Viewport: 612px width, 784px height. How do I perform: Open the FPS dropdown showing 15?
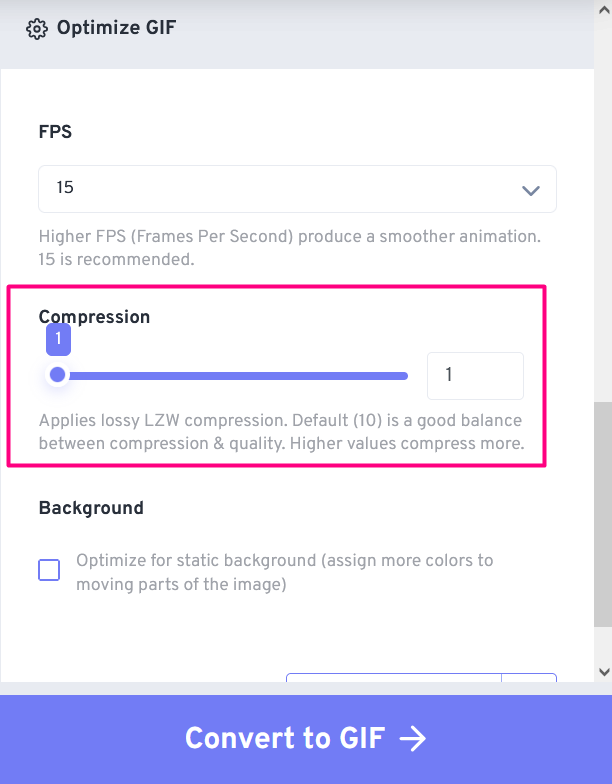click(297, 189)
